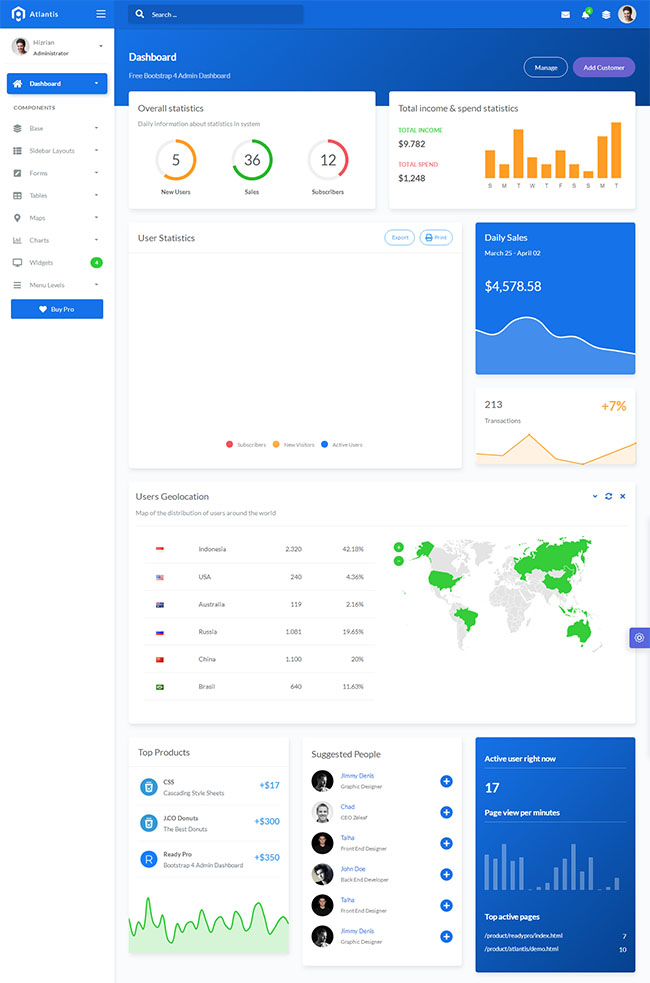Viewport: 650px width, 983px height.
Task: Expand the Mizrian Administrator user dropdown
Action: (x=101, y=46)
